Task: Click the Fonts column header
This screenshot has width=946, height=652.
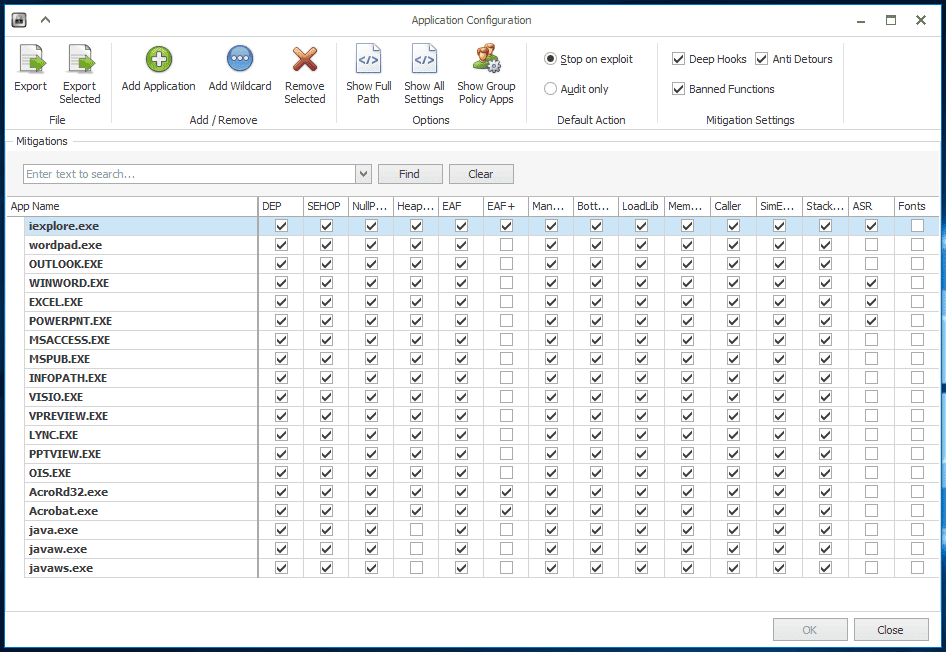Action: click(x=916, y=206)
